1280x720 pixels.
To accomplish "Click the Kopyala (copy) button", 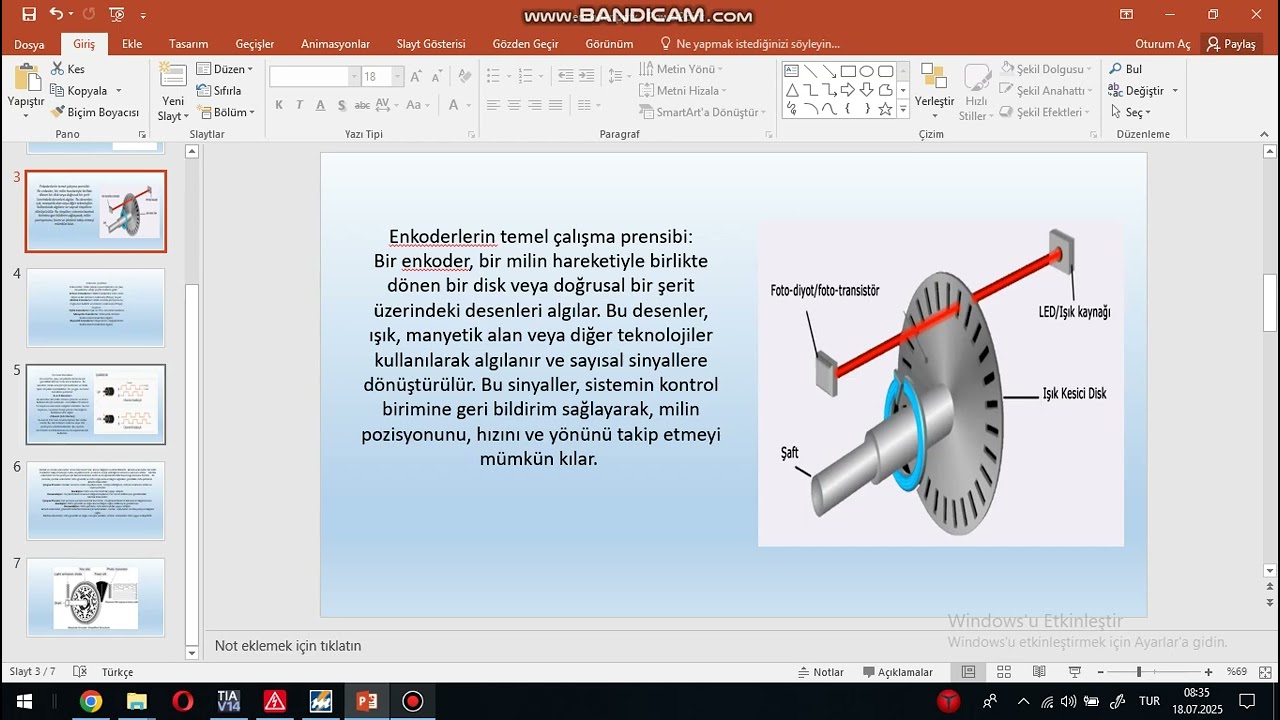I will pyautogui.click(x=79, y=90).
